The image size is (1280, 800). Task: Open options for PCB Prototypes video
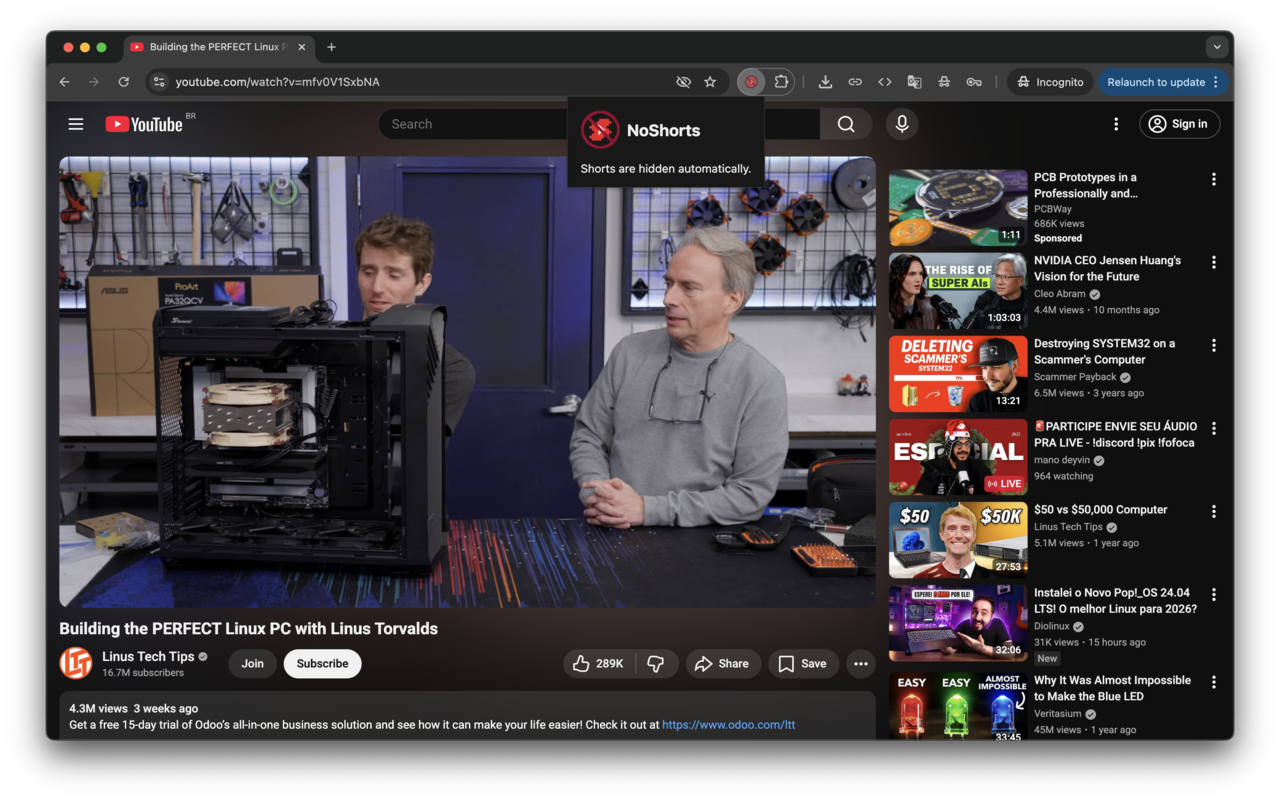1214,179
